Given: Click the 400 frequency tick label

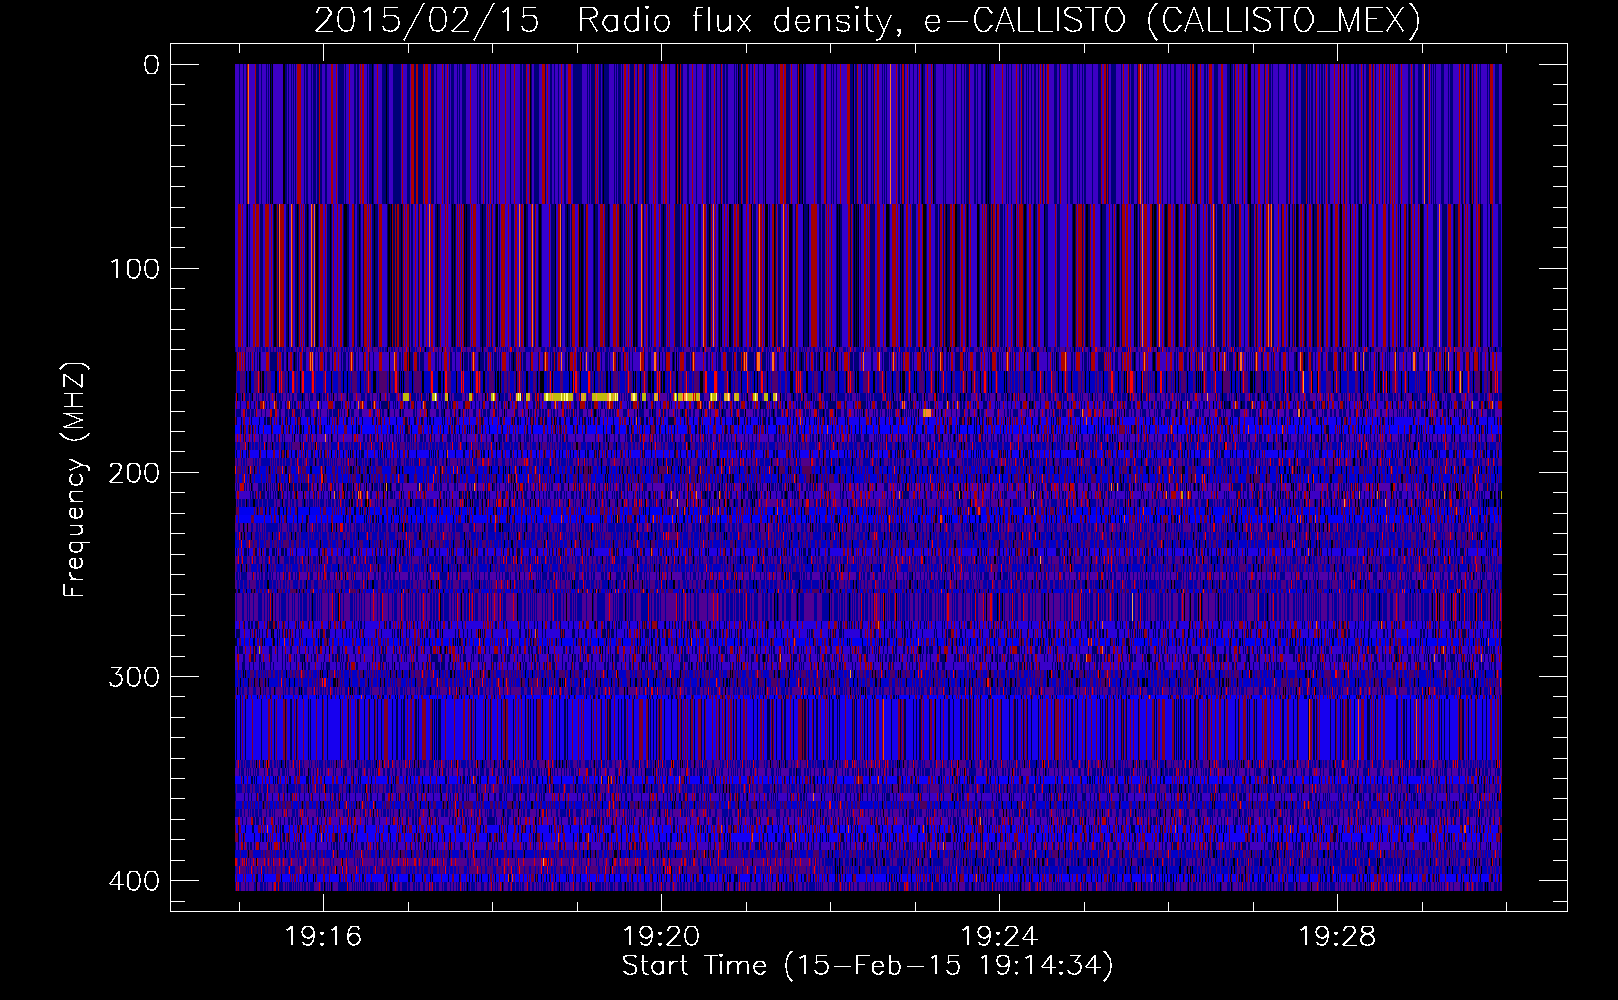Looking at the screenshot, I should pyautogui.click(x=134, y=881).
